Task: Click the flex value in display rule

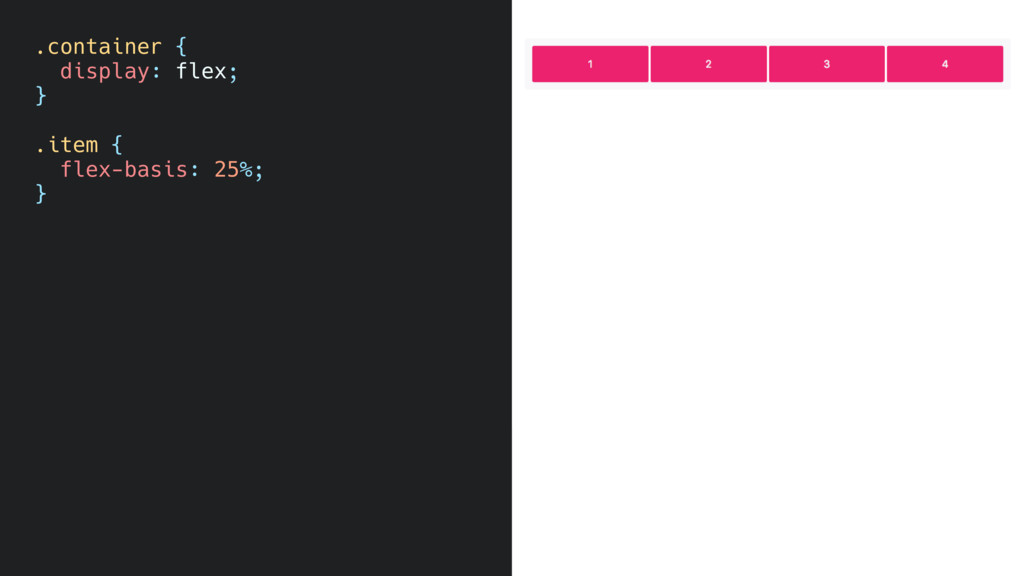Action: (x=201, y=71)
